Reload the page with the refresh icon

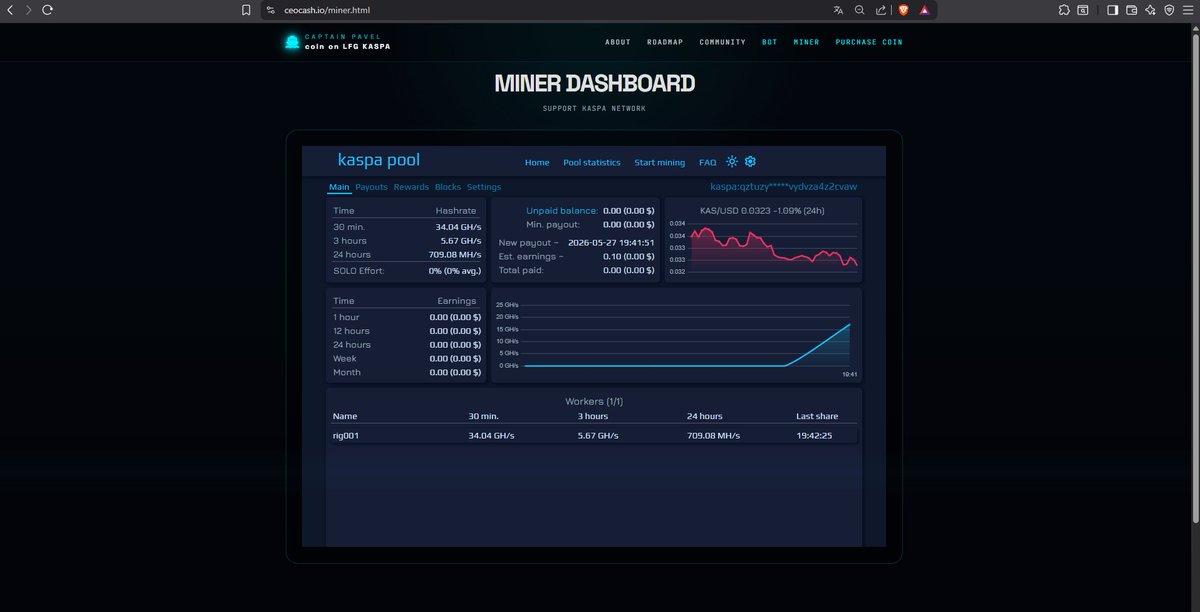47,9
